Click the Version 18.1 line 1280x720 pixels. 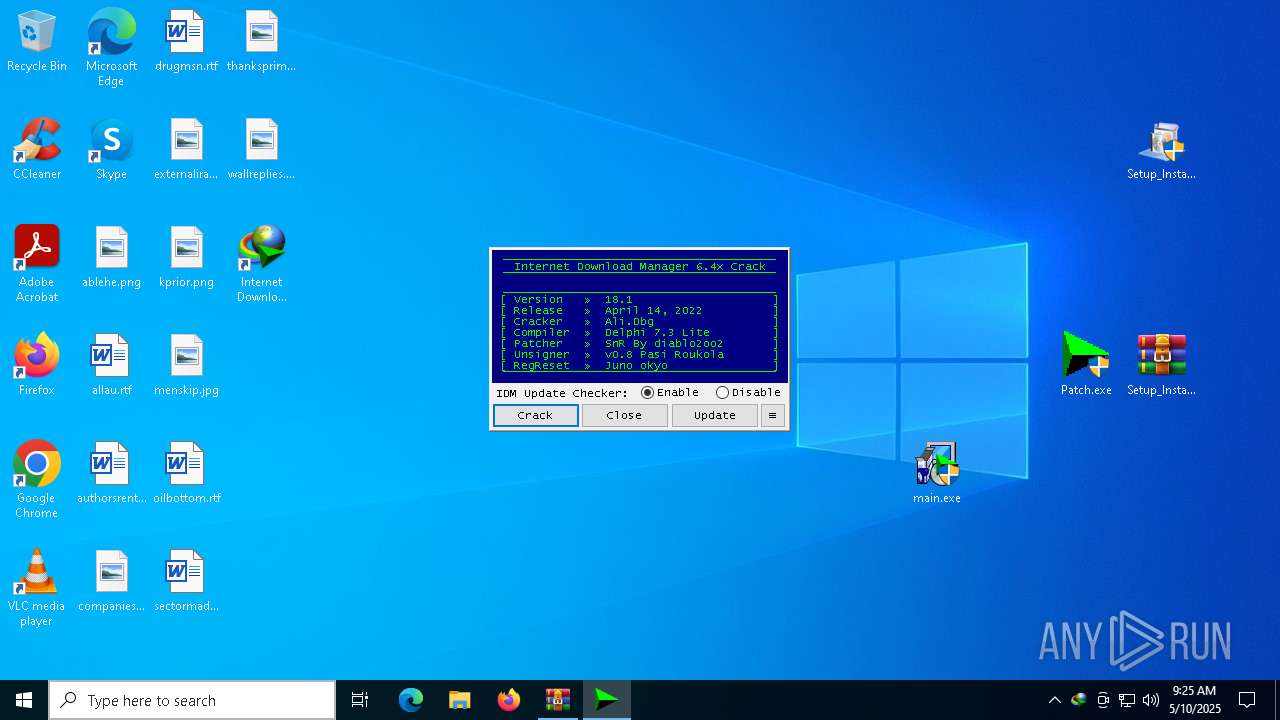pyautogui.click(x=639, y=299)
